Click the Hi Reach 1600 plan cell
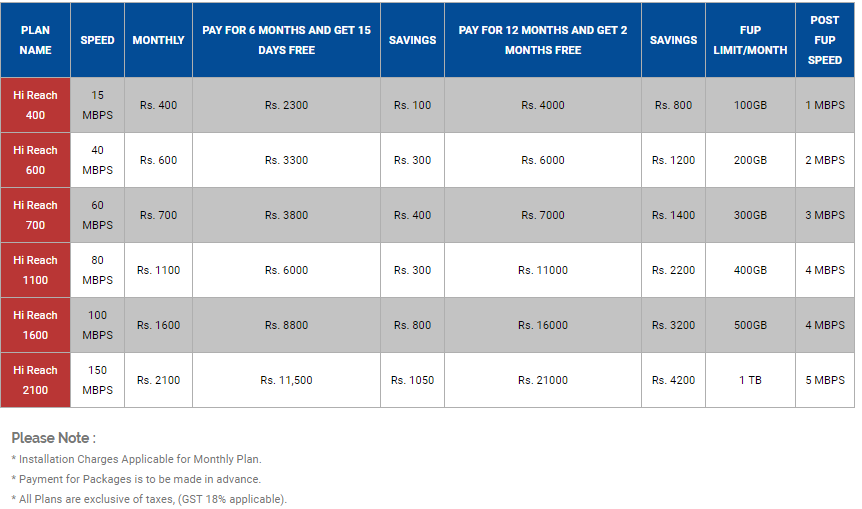This screenshot has width=862, height=509. click(35, 325)
